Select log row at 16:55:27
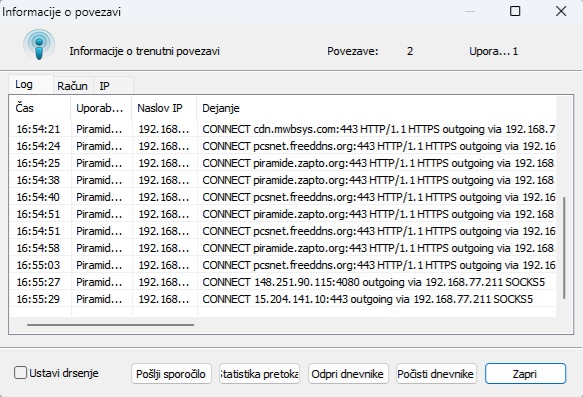The width and height of the screenshot is (583, 397). 283,282
